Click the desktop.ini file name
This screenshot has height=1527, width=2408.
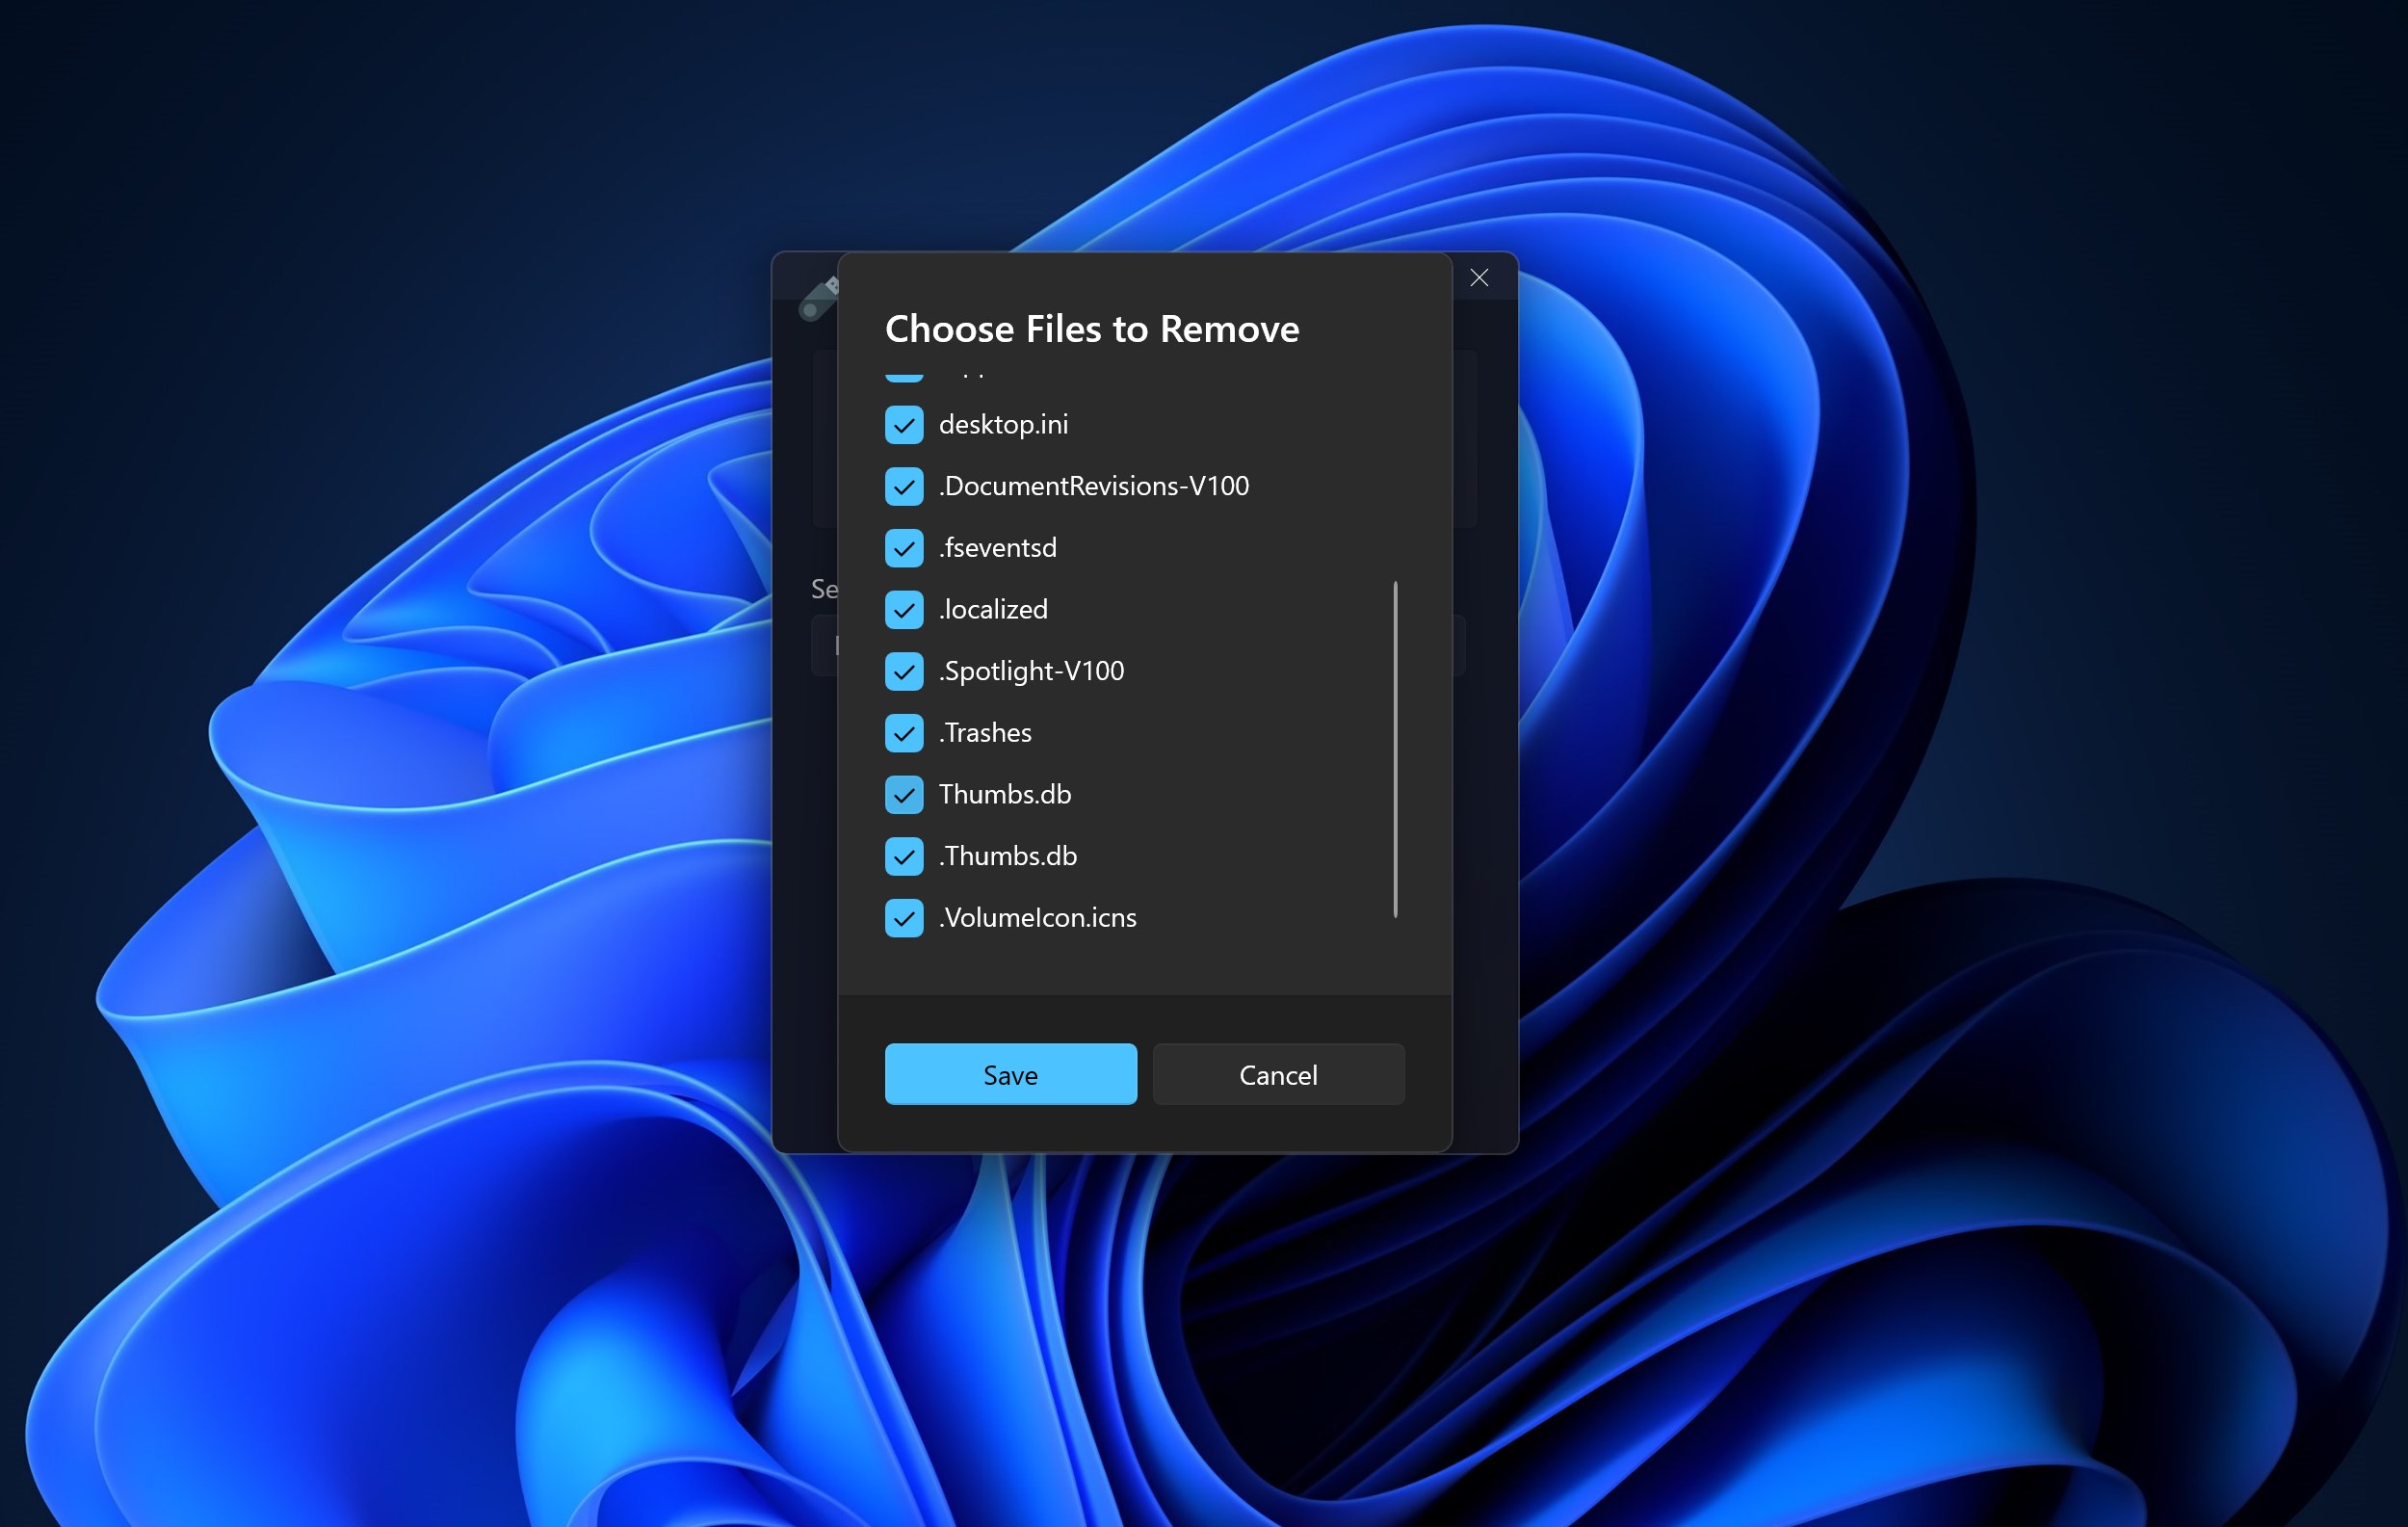[x=1003, y=425]
